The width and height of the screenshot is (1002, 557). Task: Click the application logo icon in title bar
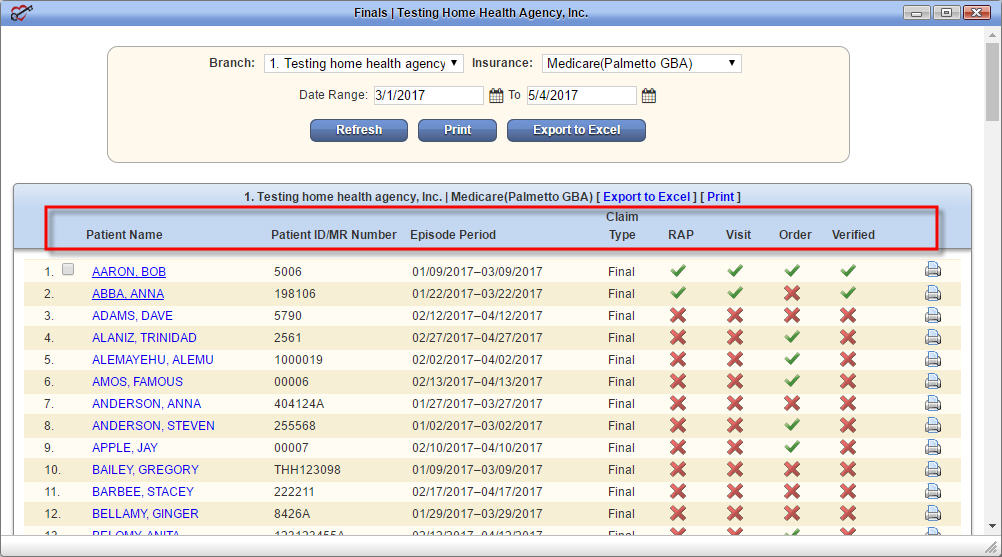click(21, 12)
